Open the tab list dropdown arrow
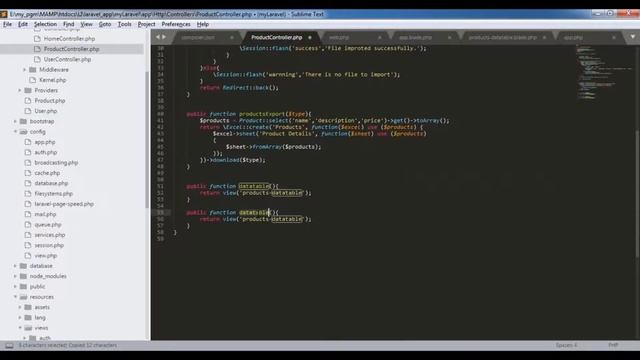This screenshot has height=360, width=640. point(633,37)
